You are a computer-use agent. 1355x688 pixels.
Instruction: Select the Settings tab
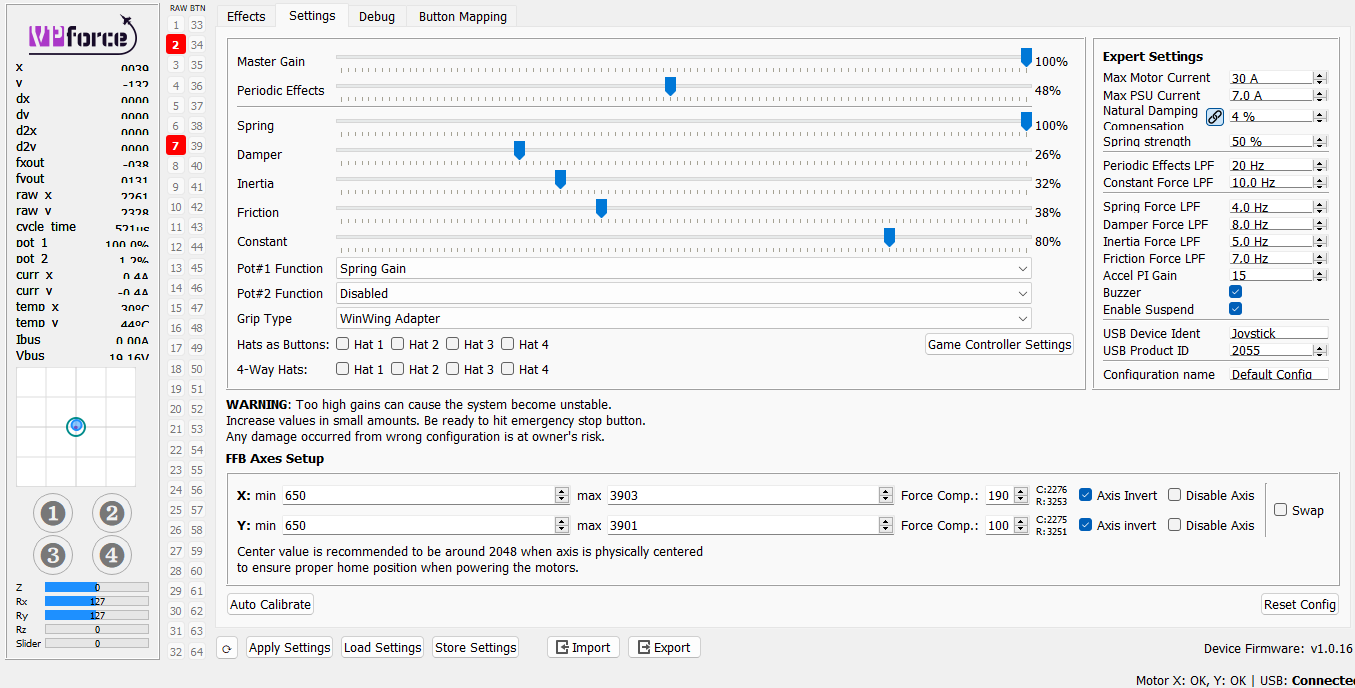[312, 15]
